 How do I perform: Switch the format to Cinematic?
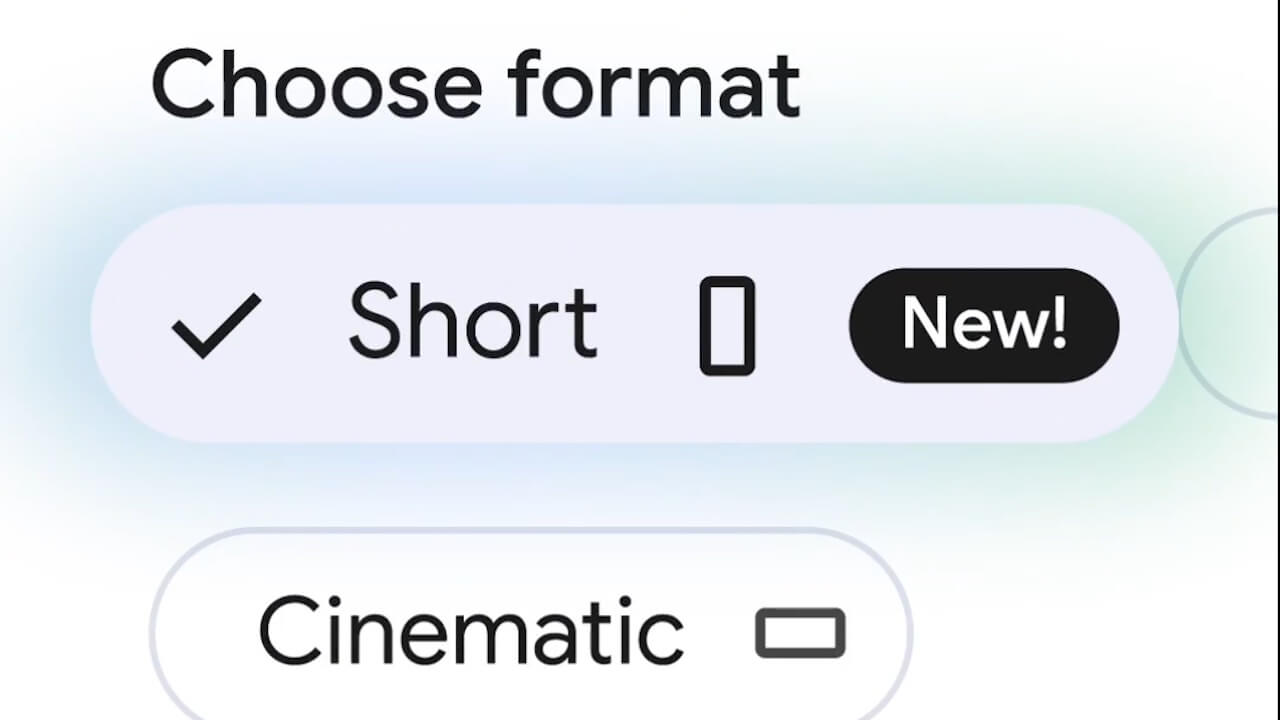531,628
